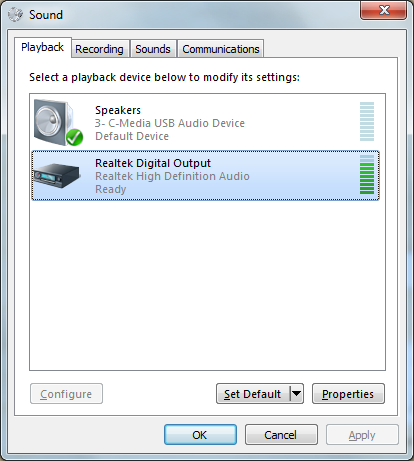Close the Sound dialog window
414x461 pixels.
[384, 10]
